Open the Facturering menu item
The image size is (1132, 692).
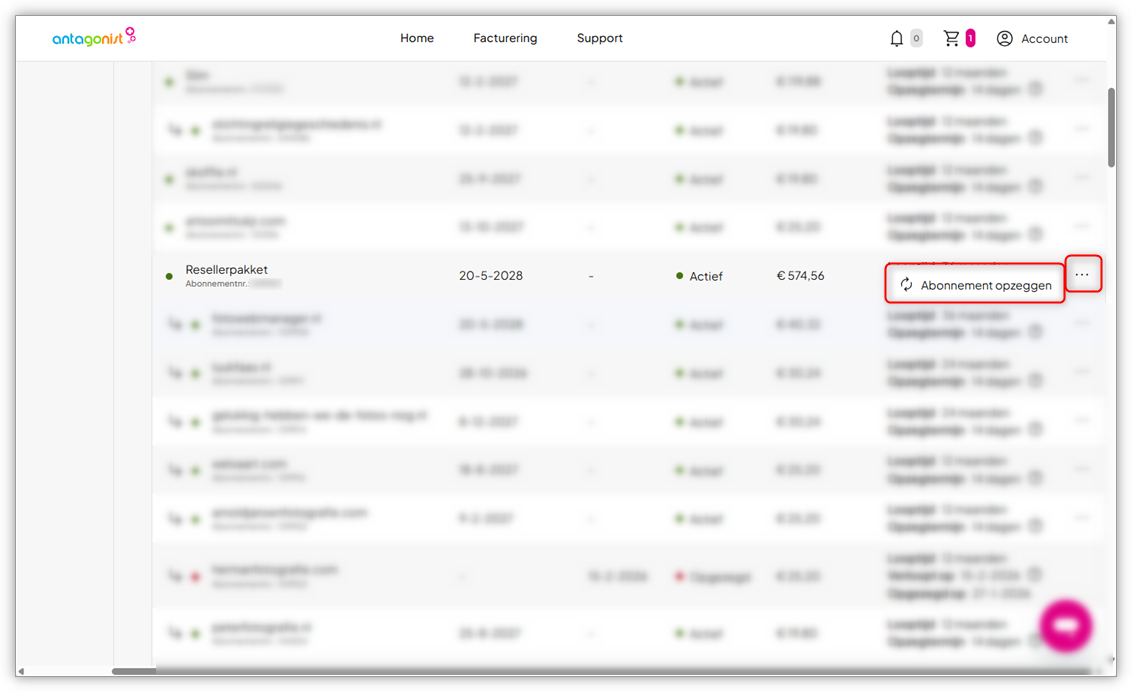505,38
